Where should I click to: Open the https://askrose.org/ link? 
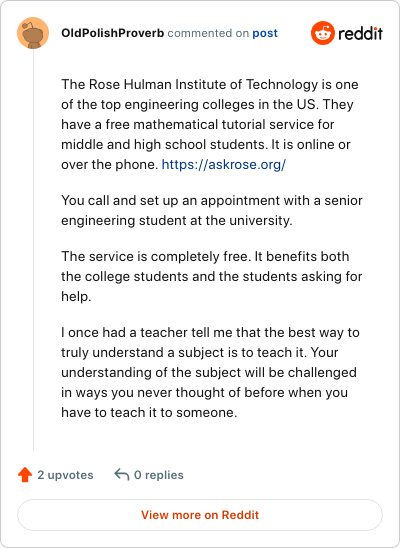point(224,164)
